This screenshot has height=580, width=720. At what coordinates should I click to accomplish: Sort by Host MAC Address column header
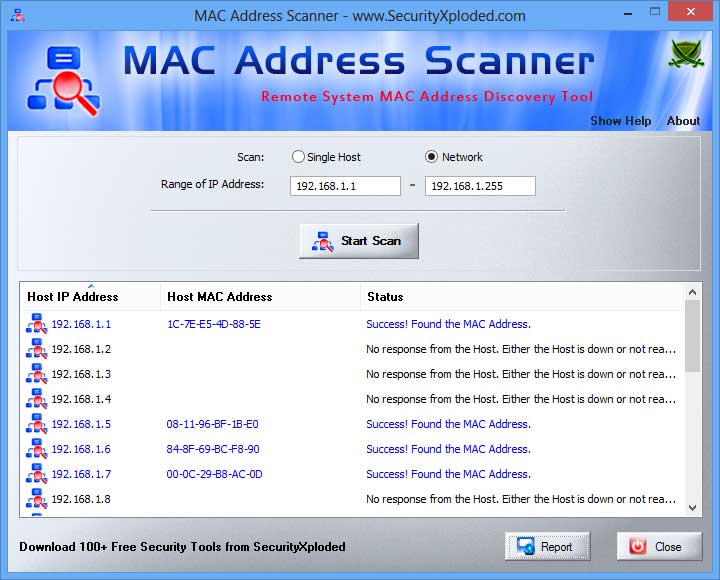point(261,297)
